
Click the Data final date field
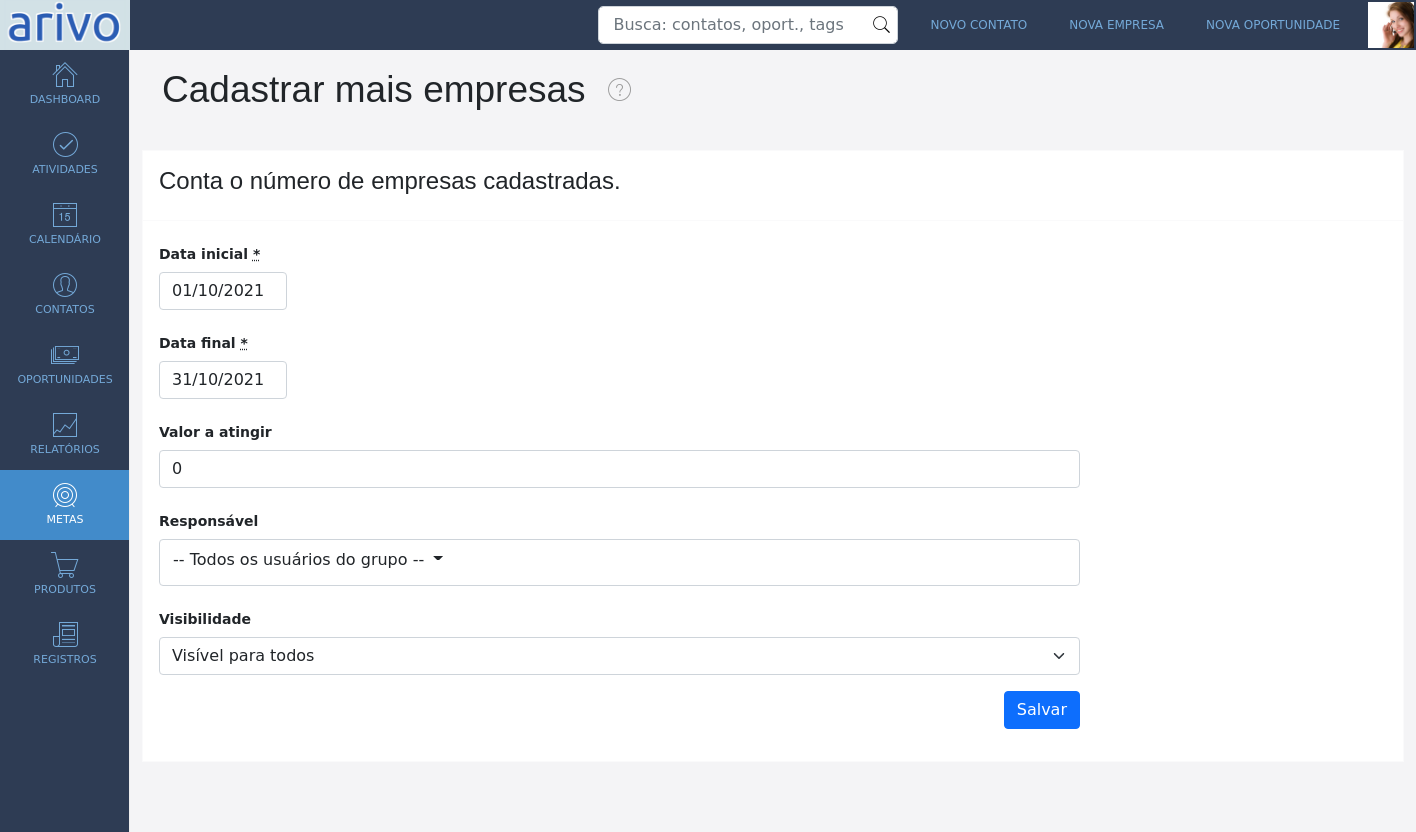(x=223, y=380)
